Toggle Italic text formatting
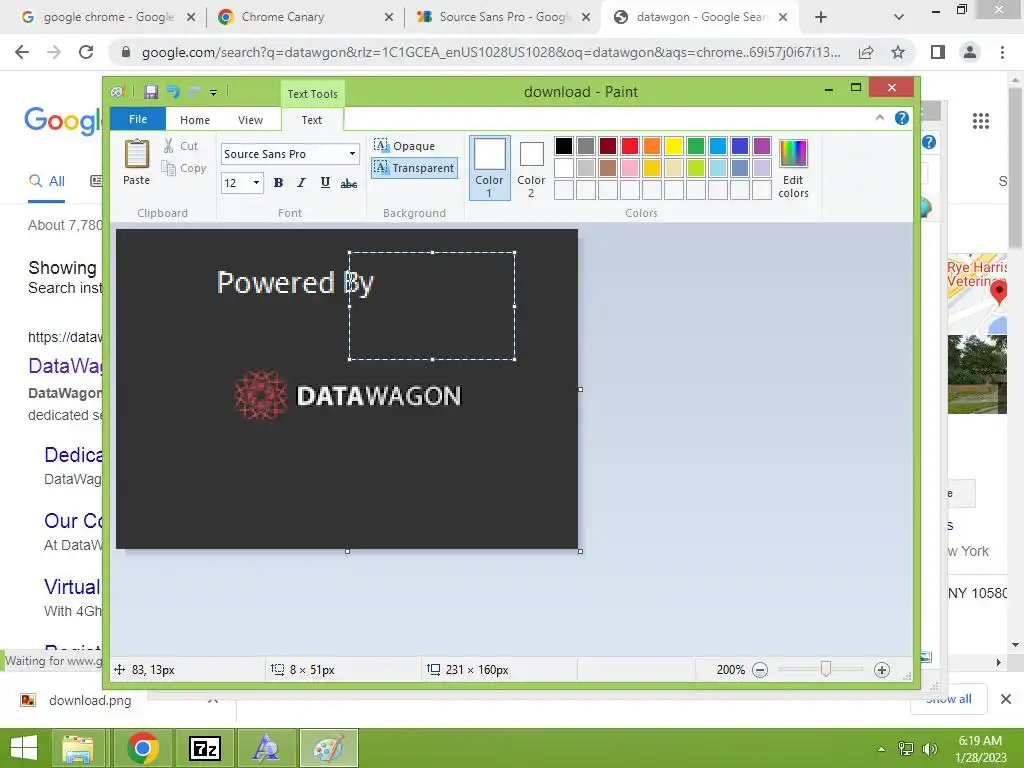Image resolution: width=1024 pixels, height=768 pixels. (301, 183)
